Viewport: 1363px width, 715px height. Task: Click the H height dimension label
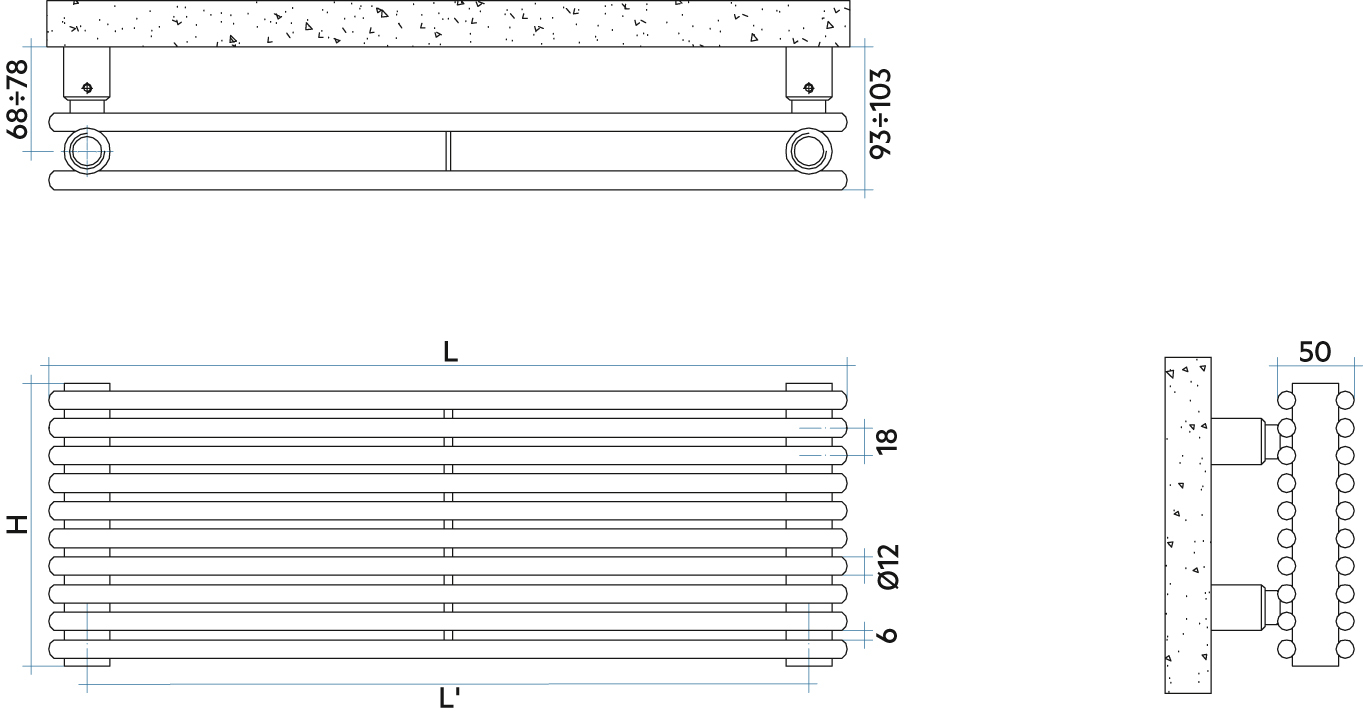pos(17,524)
